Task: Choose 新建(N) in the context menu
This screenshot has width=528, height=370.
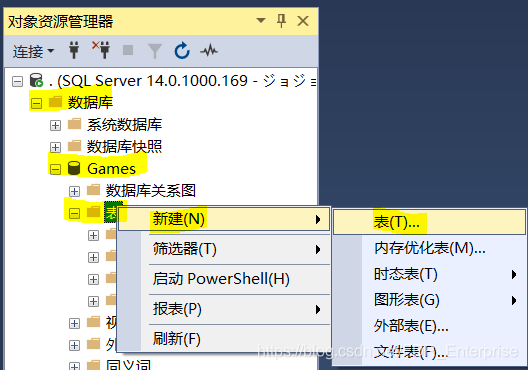Action: [x=224, y=219]
